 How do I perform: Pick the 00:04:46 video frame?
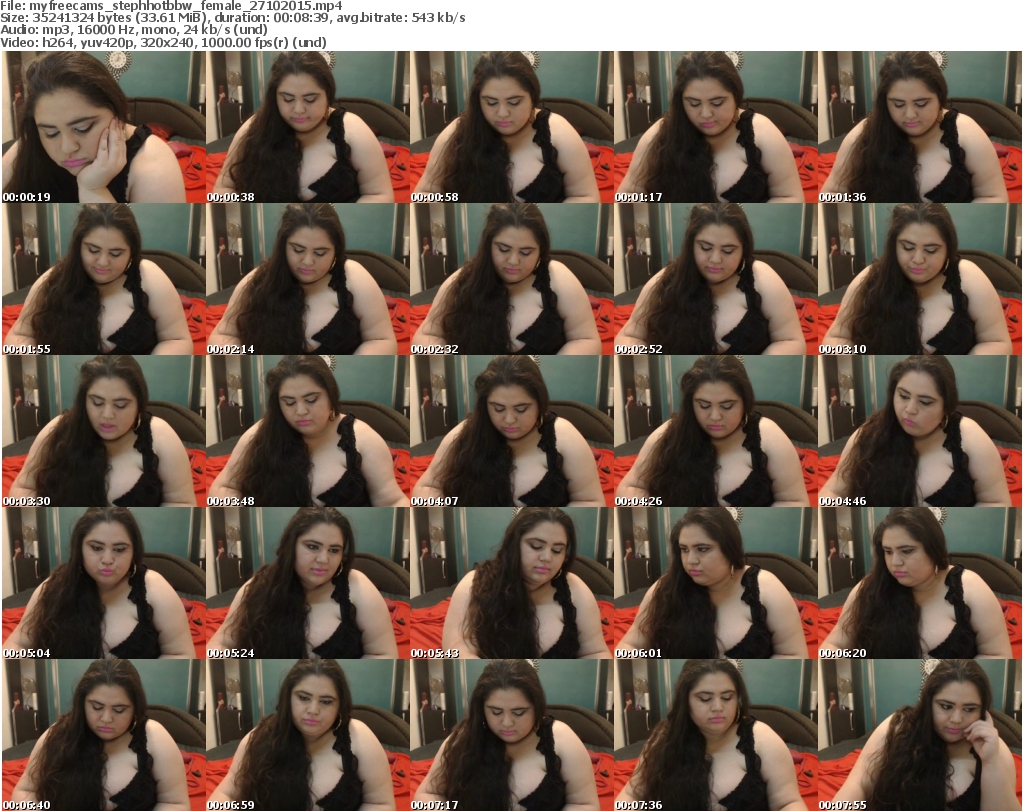[920, 432]
